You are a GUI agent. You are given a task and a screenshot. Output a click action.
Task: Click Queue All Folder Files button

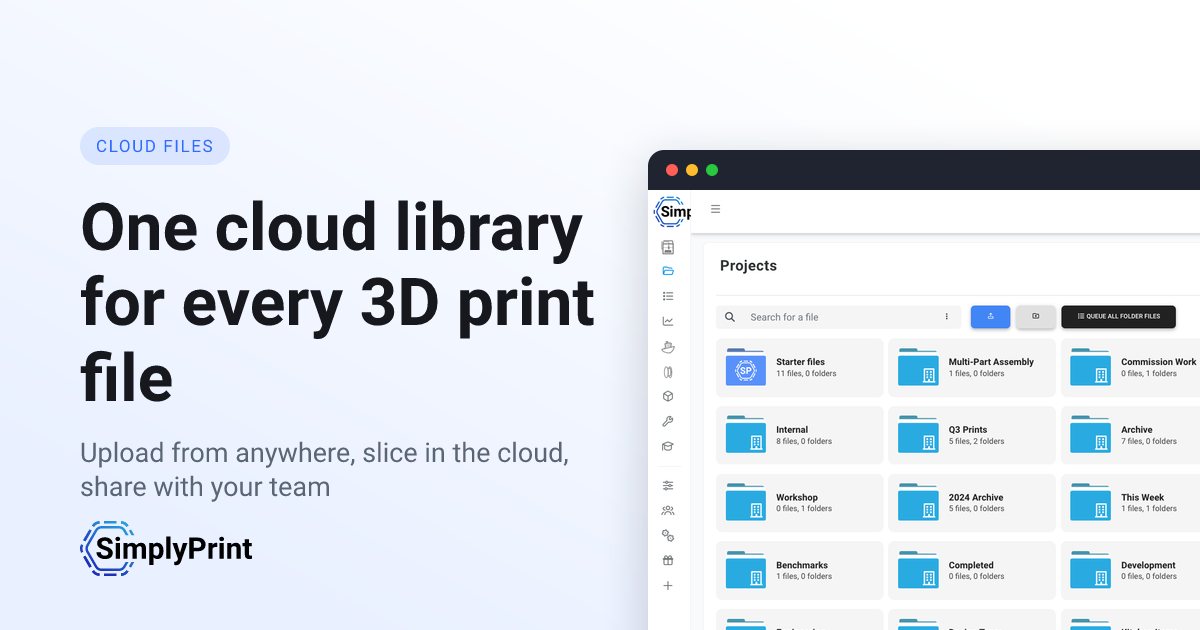pos(1118,317)
